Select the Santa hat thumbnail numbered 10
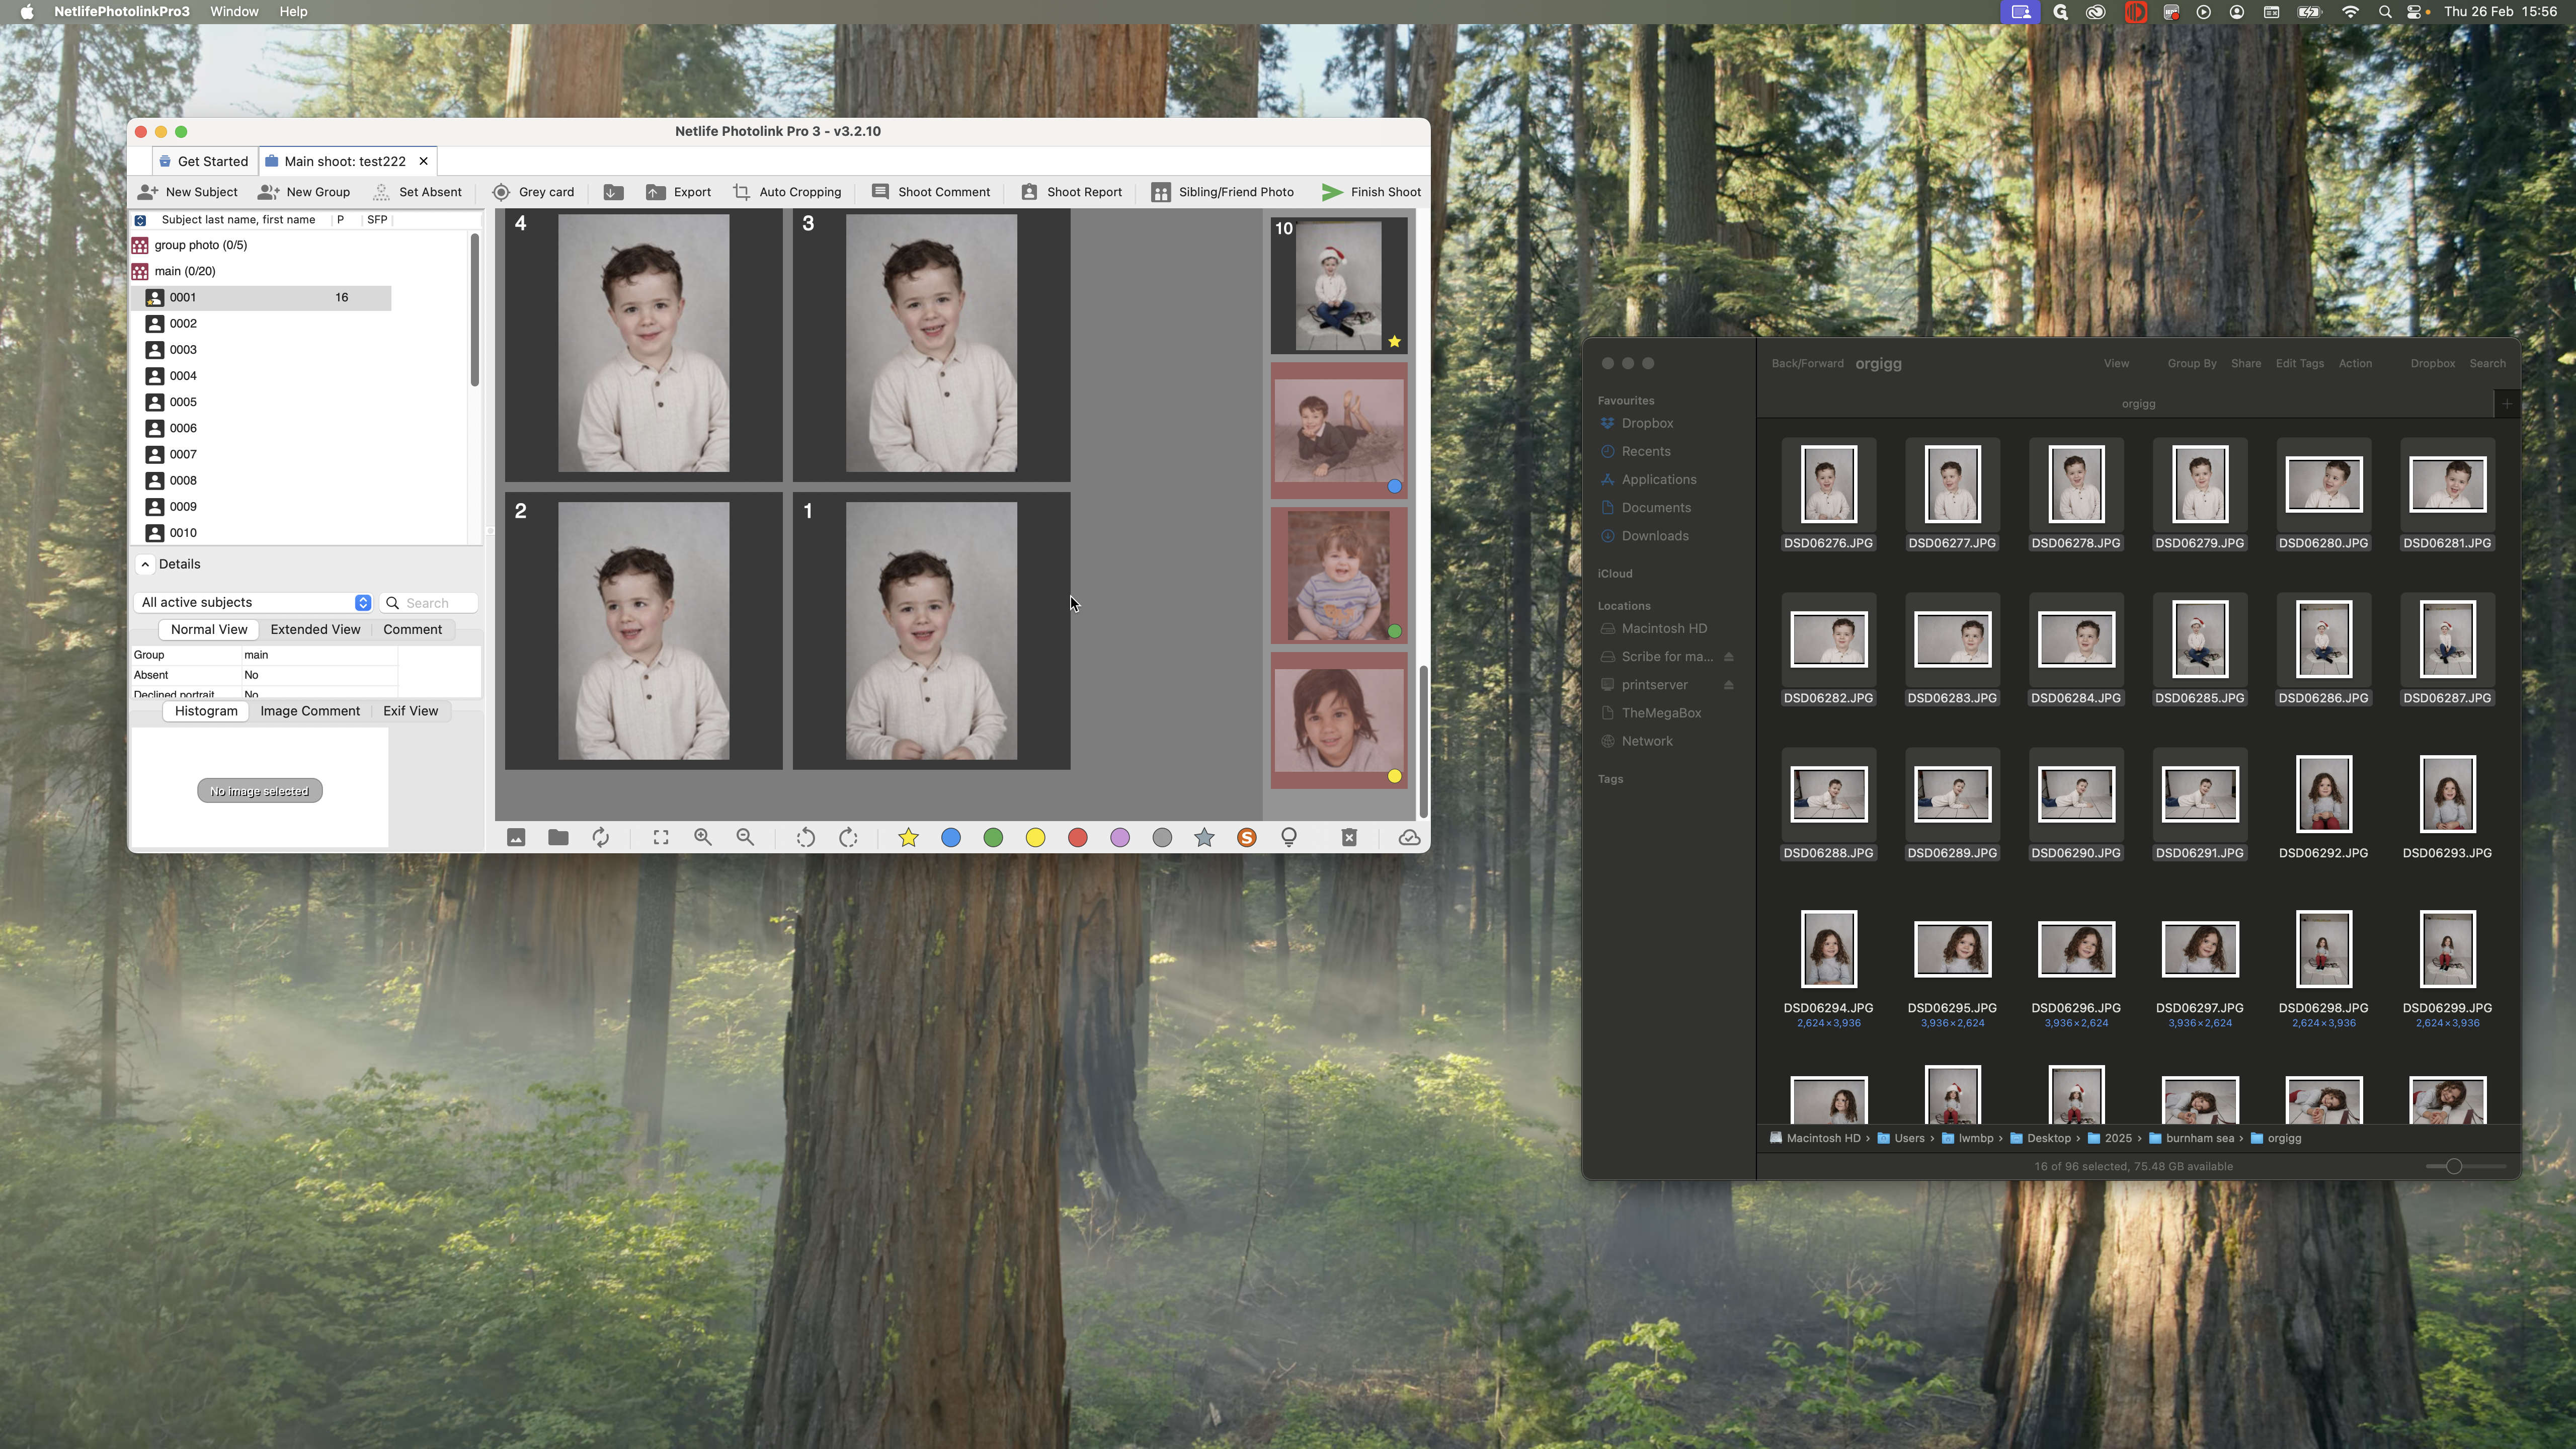The height and width of the screenshot is (1449, 2576). coord(1338,286)
